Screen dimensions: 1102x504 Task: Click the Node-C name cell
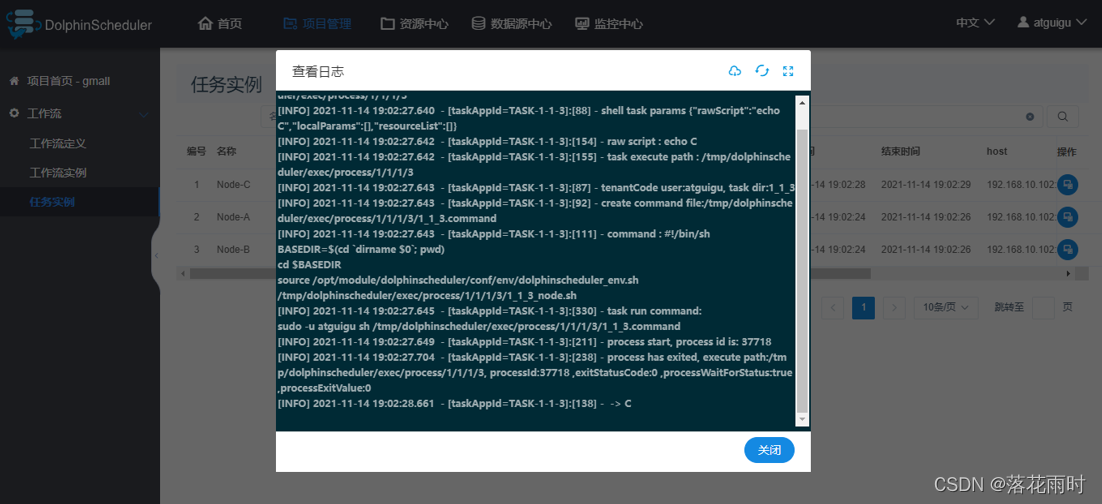point(233,184)
